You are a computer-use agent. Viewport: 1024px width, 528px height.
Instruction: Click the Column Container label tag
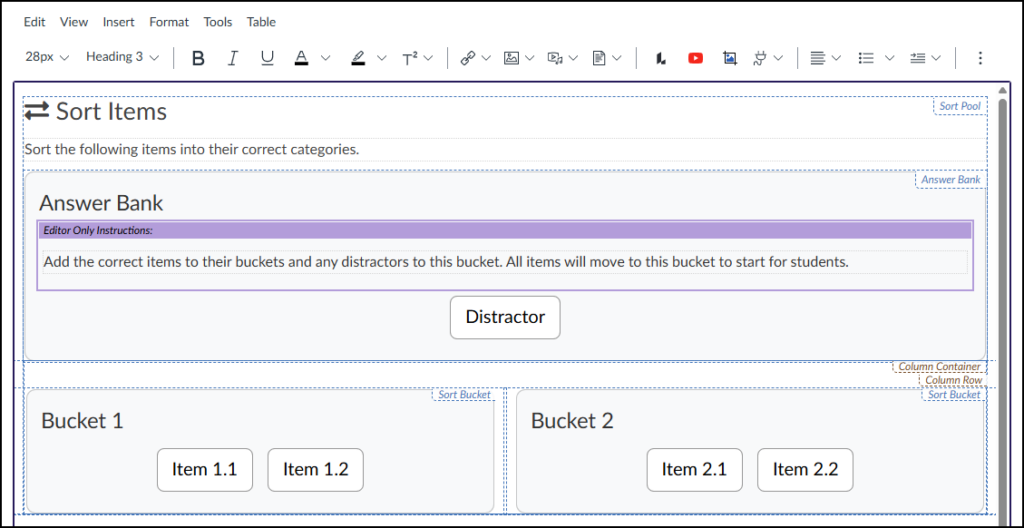click(939, 367)
